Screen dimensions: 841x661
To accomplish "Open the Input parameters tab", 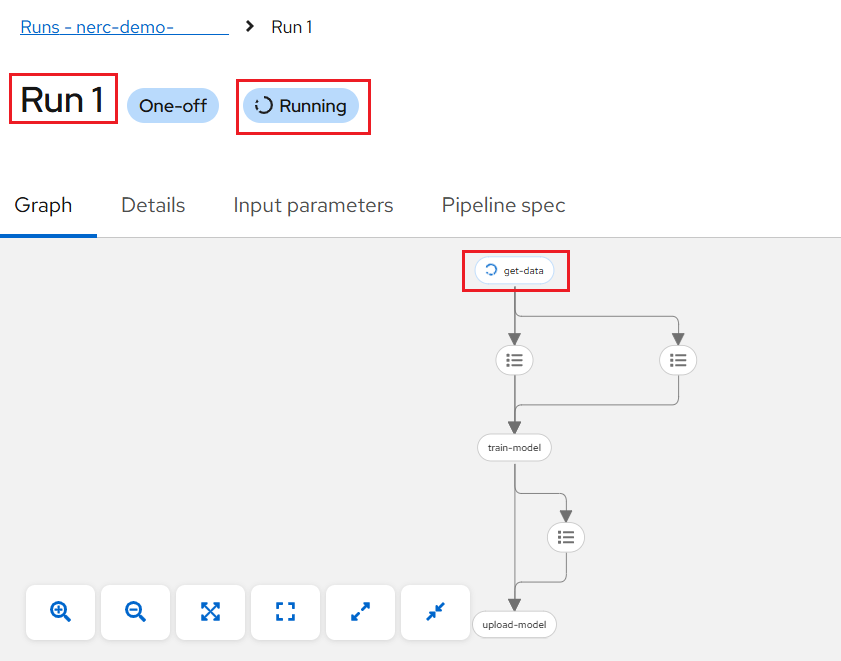I will (313, 205).
